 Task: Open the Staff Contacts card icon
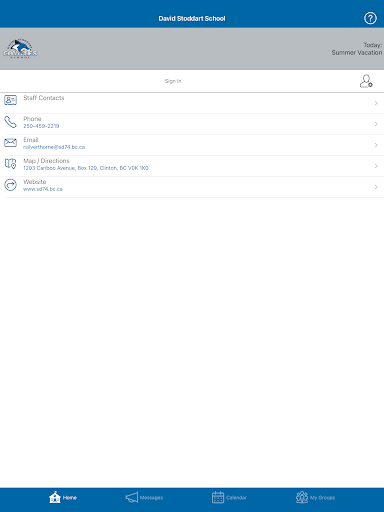pyautogui.click(x=10, y=100)
